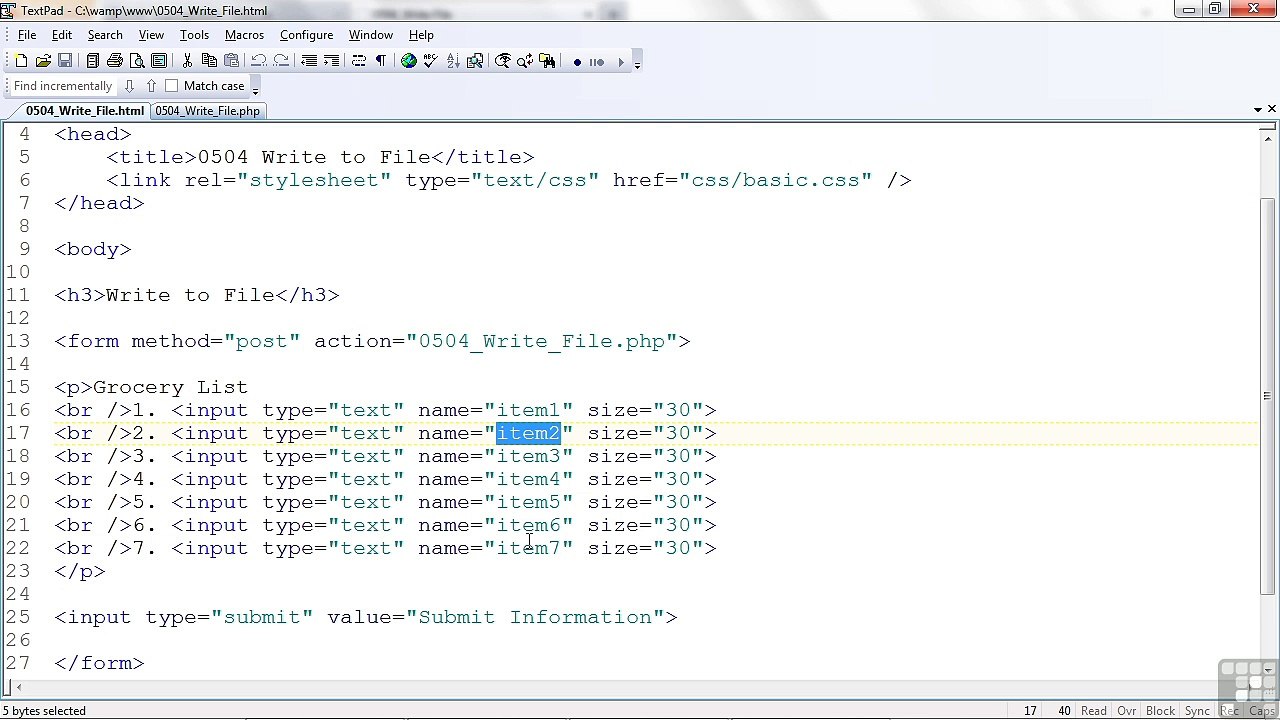
Task: Toggle Ovr overtype indicator in status bar
Action: point(1127,711)
